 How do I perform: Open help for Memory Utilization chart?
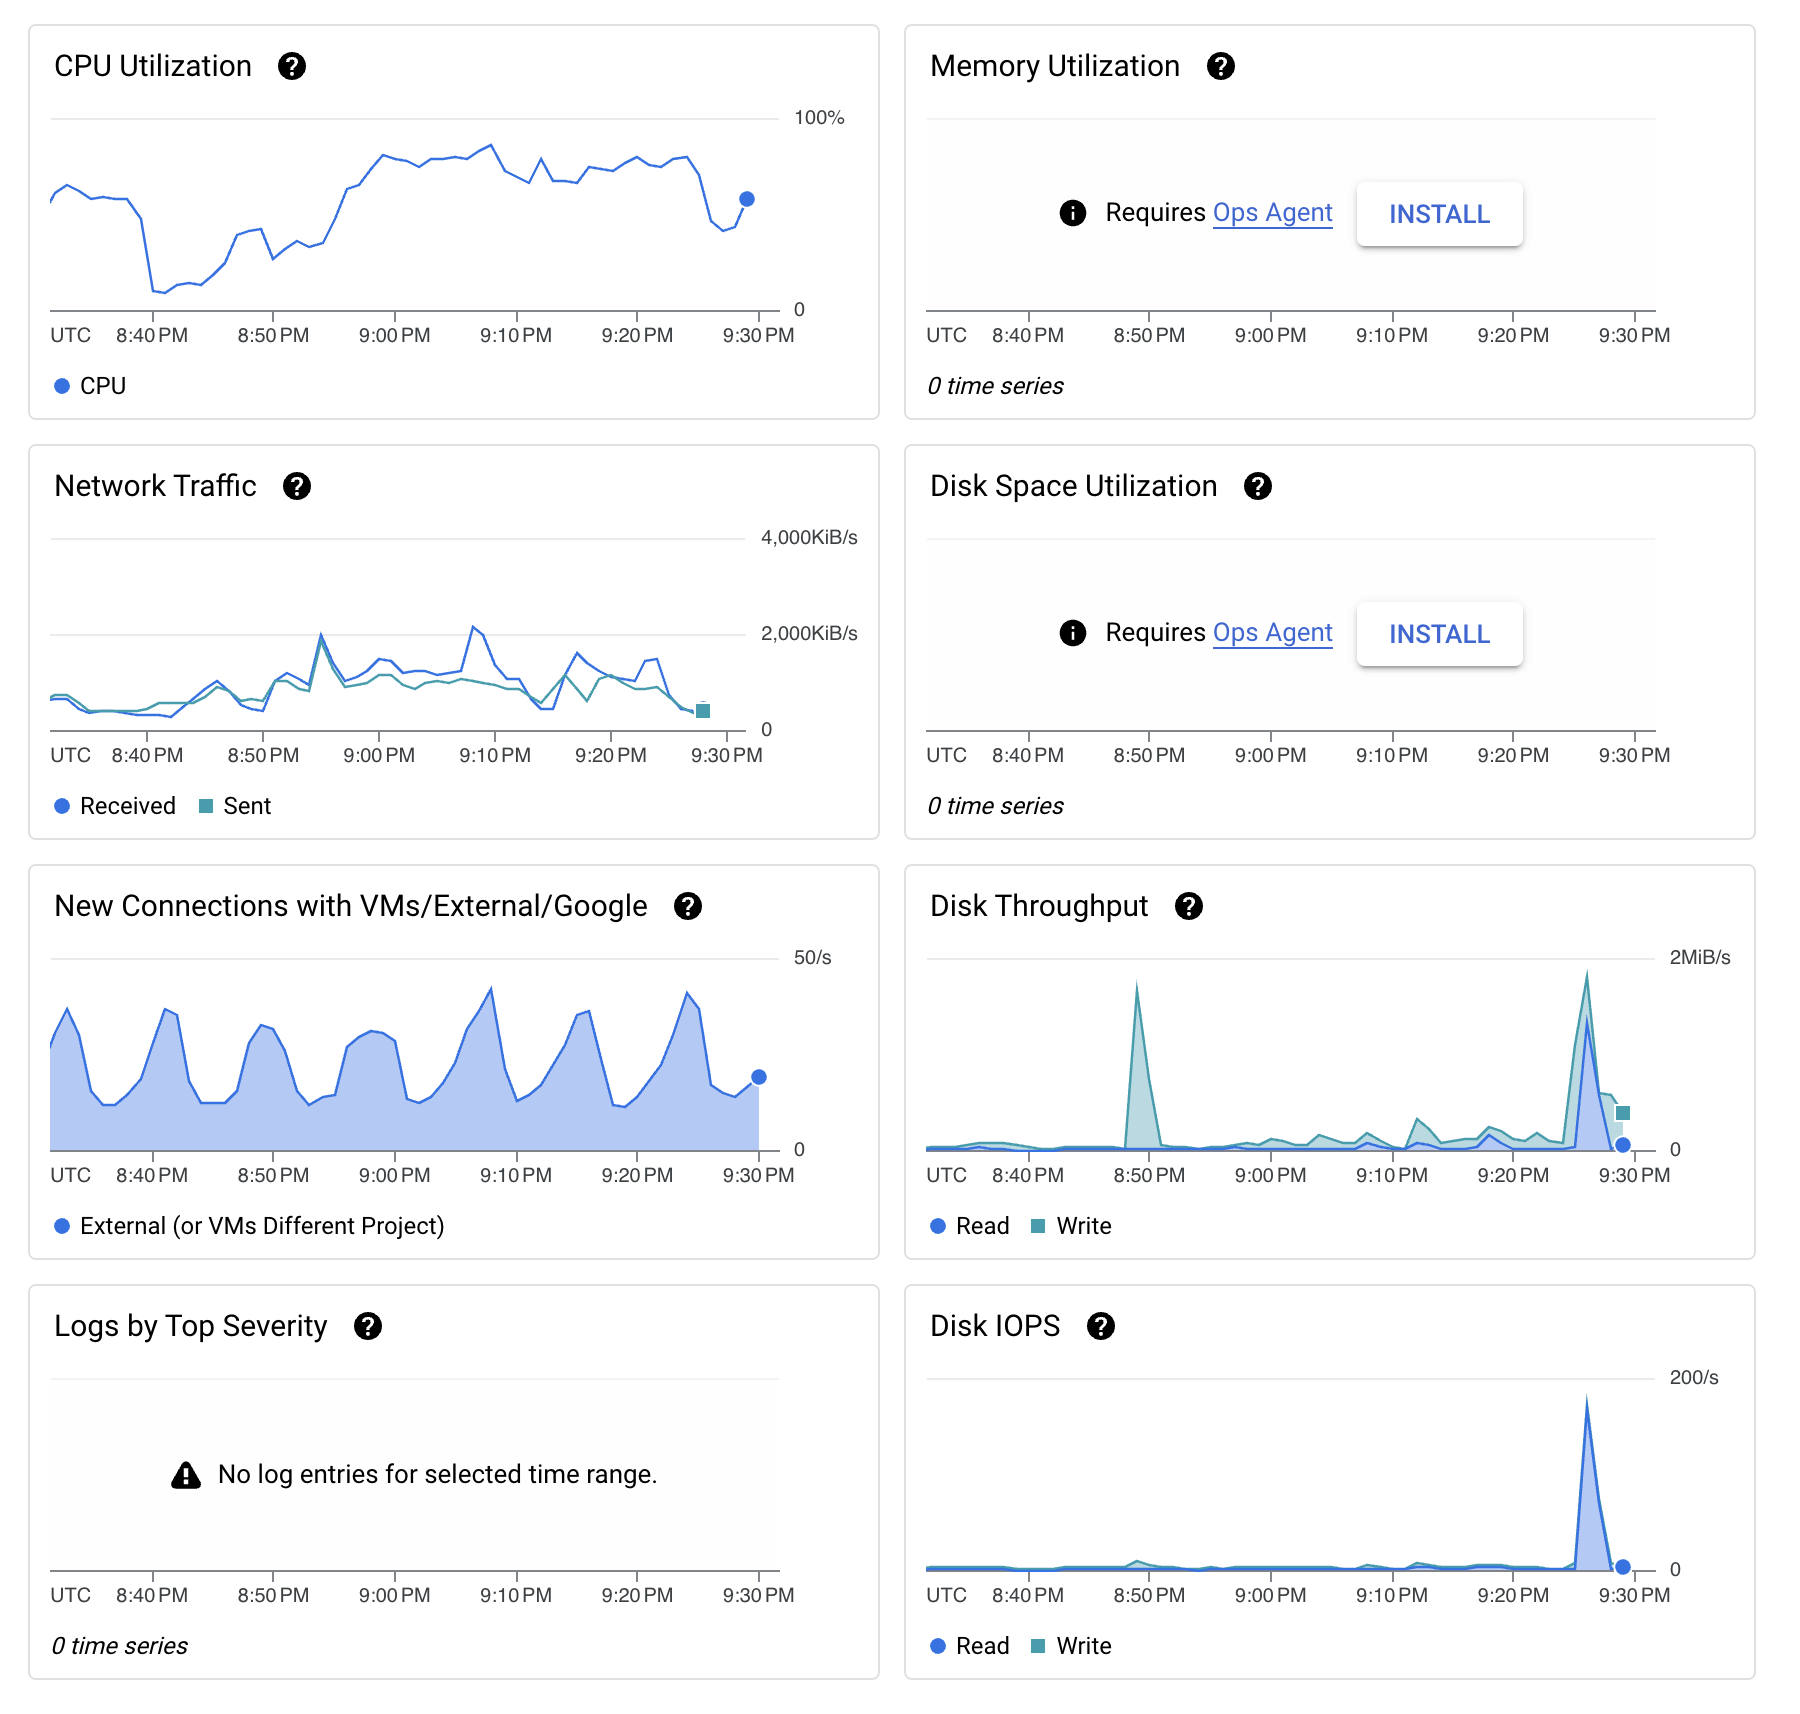point(1220,66)
